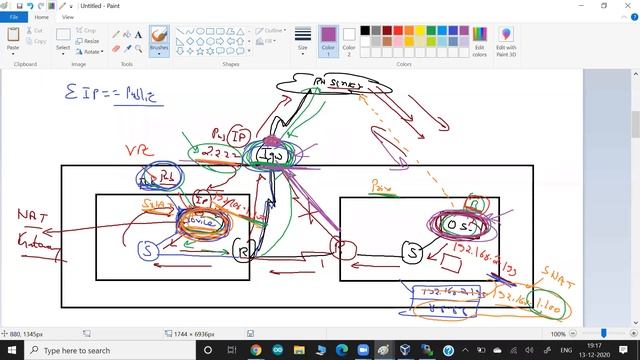This screenshot has height=360, width=640.
Task: Click the Cut button
Action: [x=34, y=31]
